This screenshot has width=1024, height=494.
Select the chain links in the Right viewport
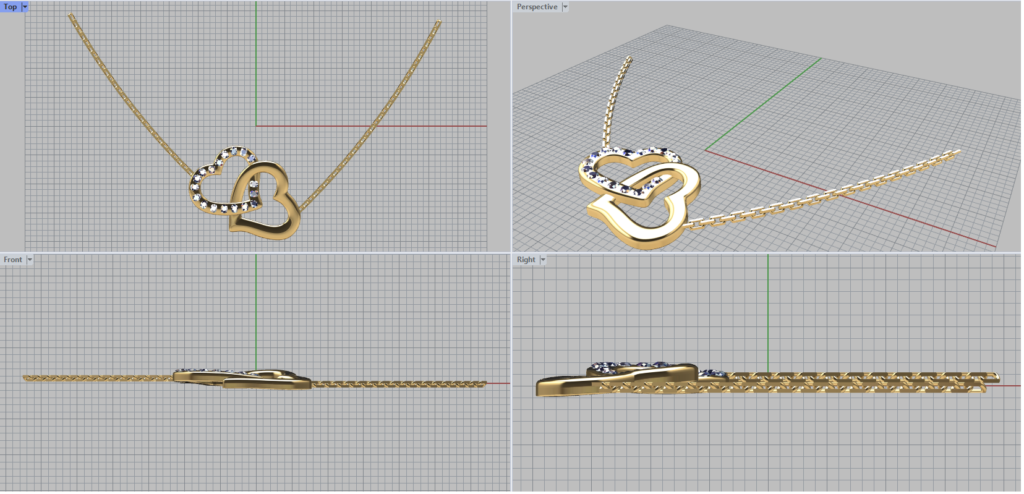point(850,381)
